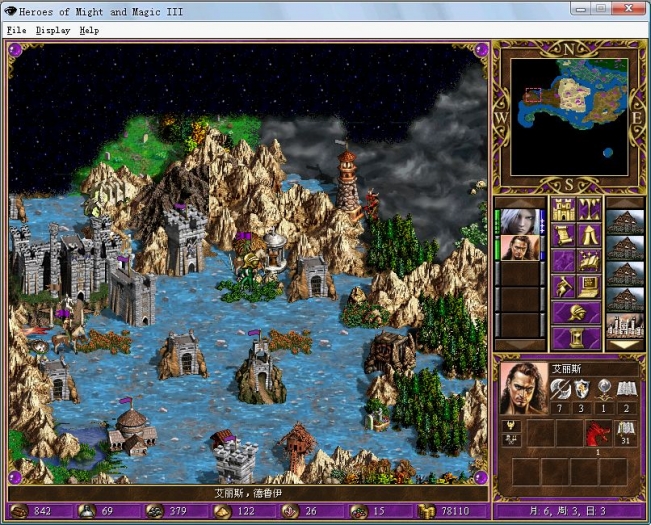Open the Quest Log scroll button
The image size is (651, 525).
coord(563,235)
